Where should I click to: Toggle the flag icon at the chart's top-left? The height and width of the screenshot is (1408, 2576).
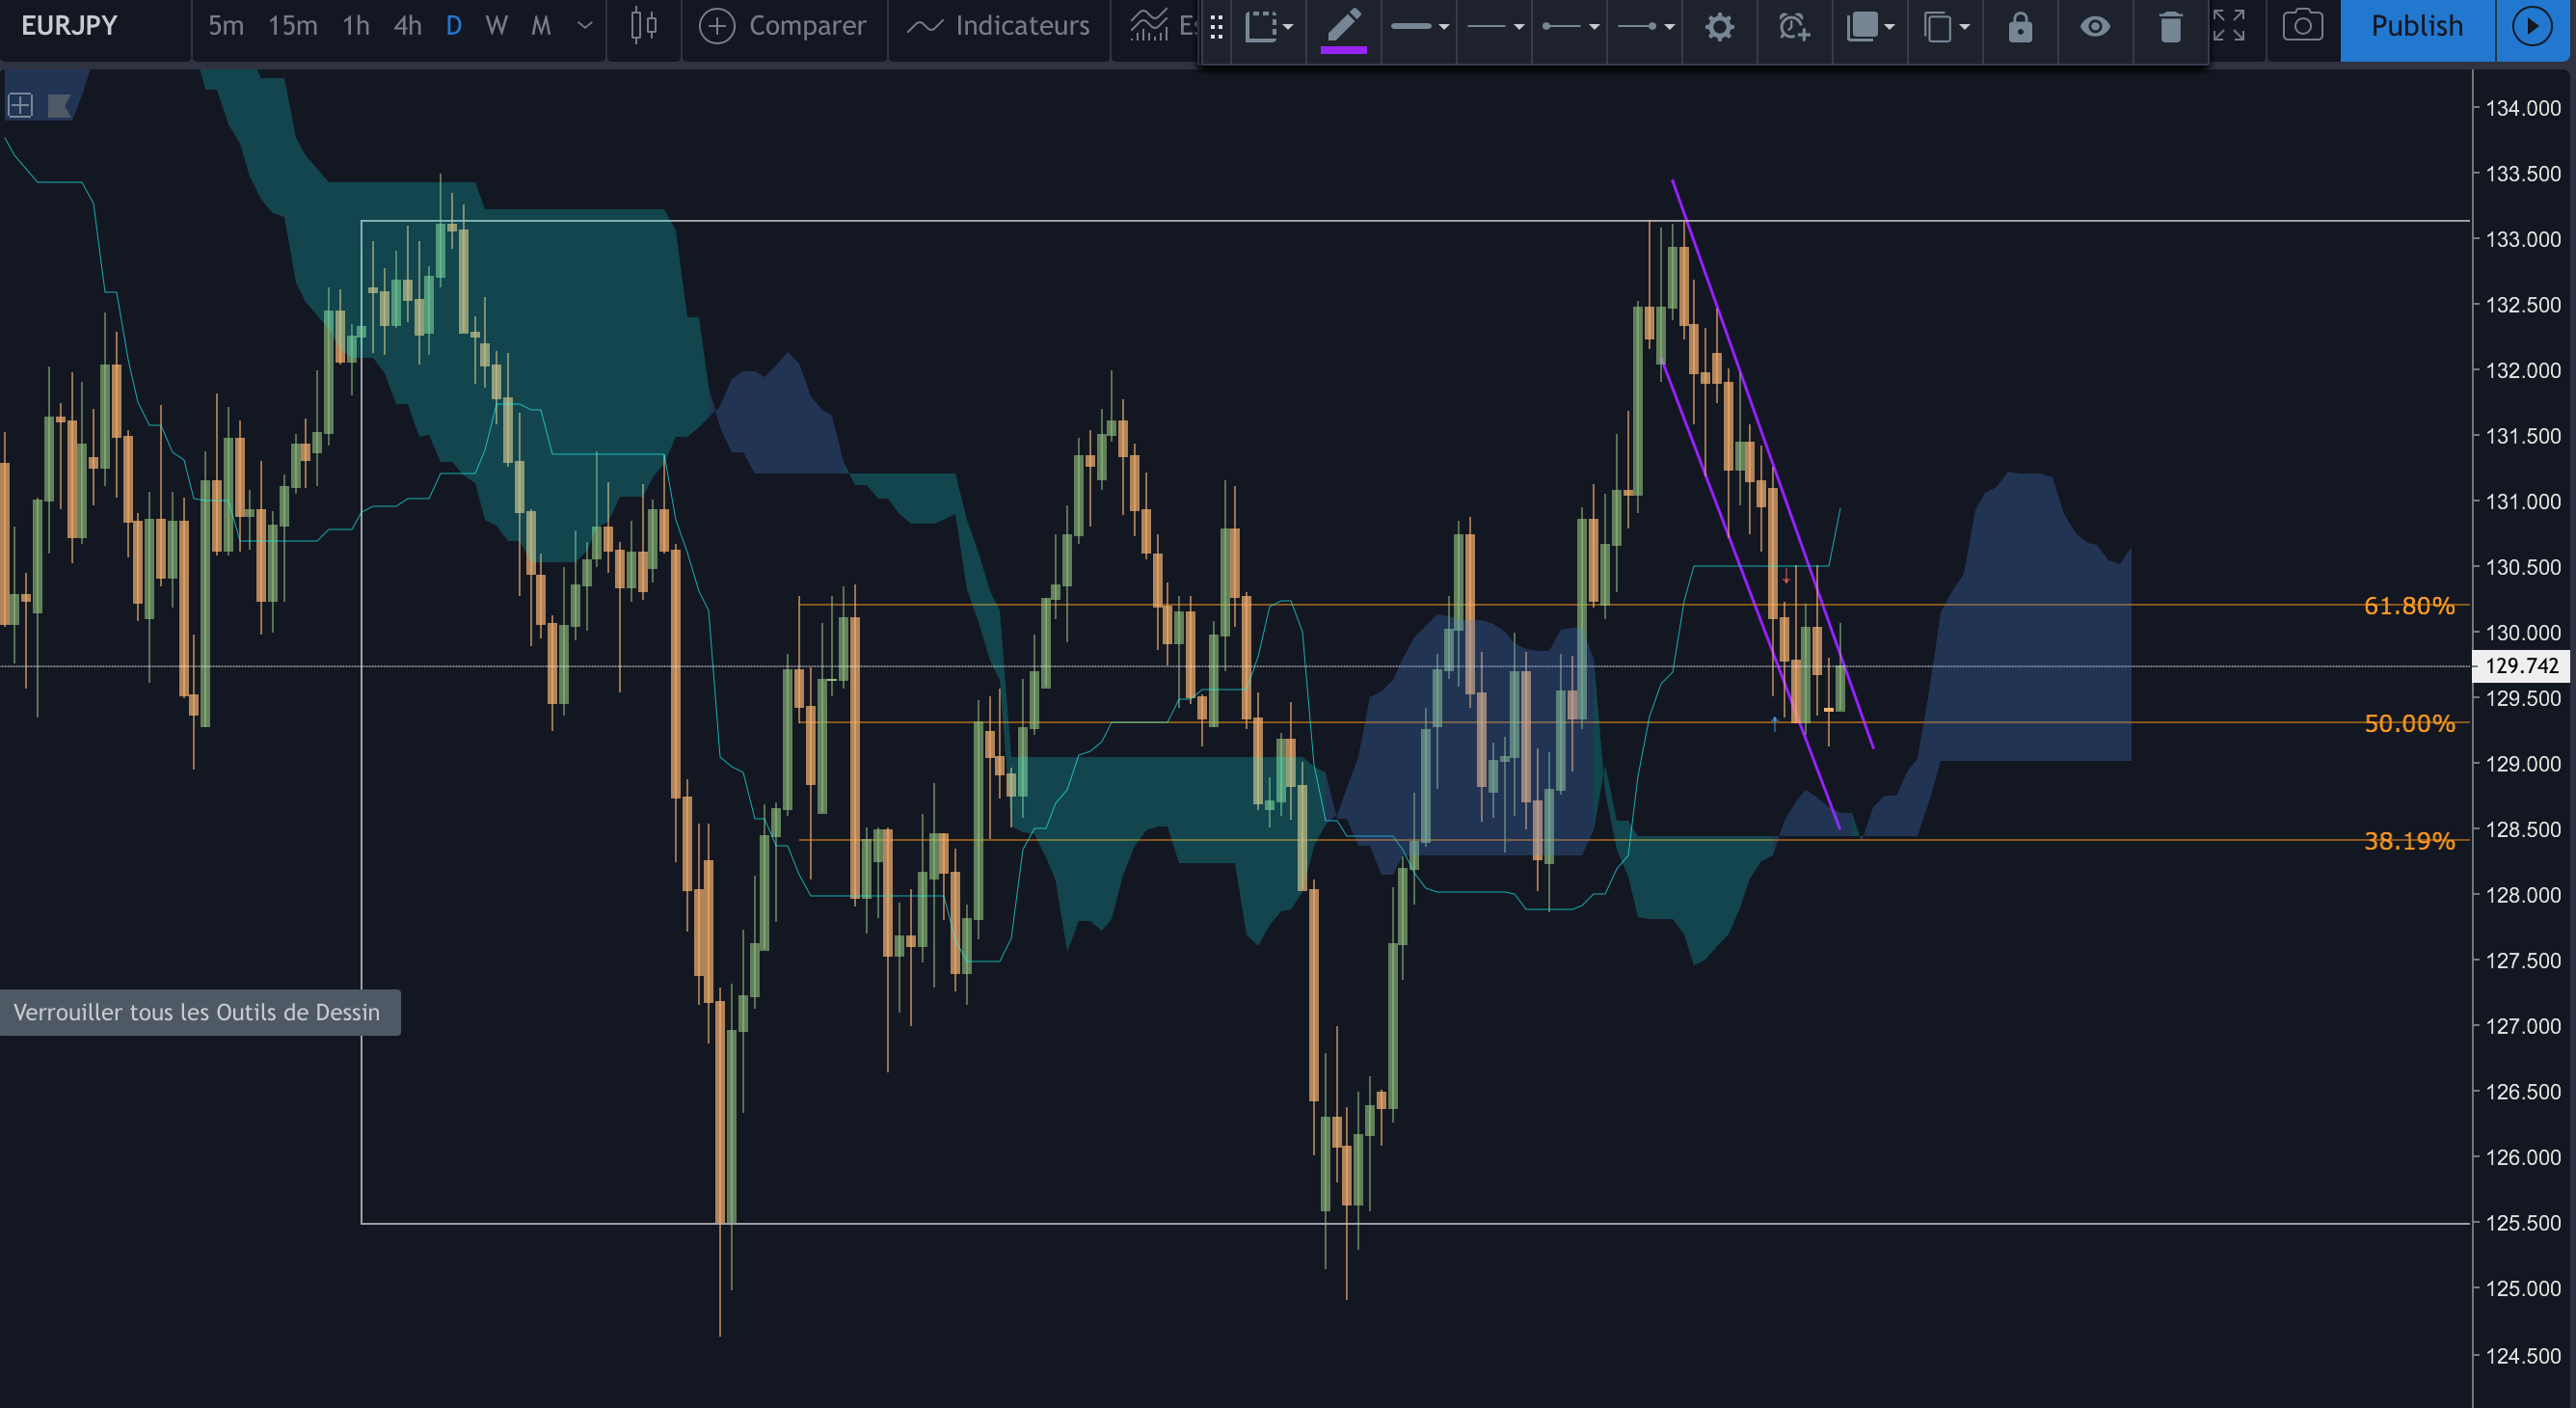pos(59,105)
